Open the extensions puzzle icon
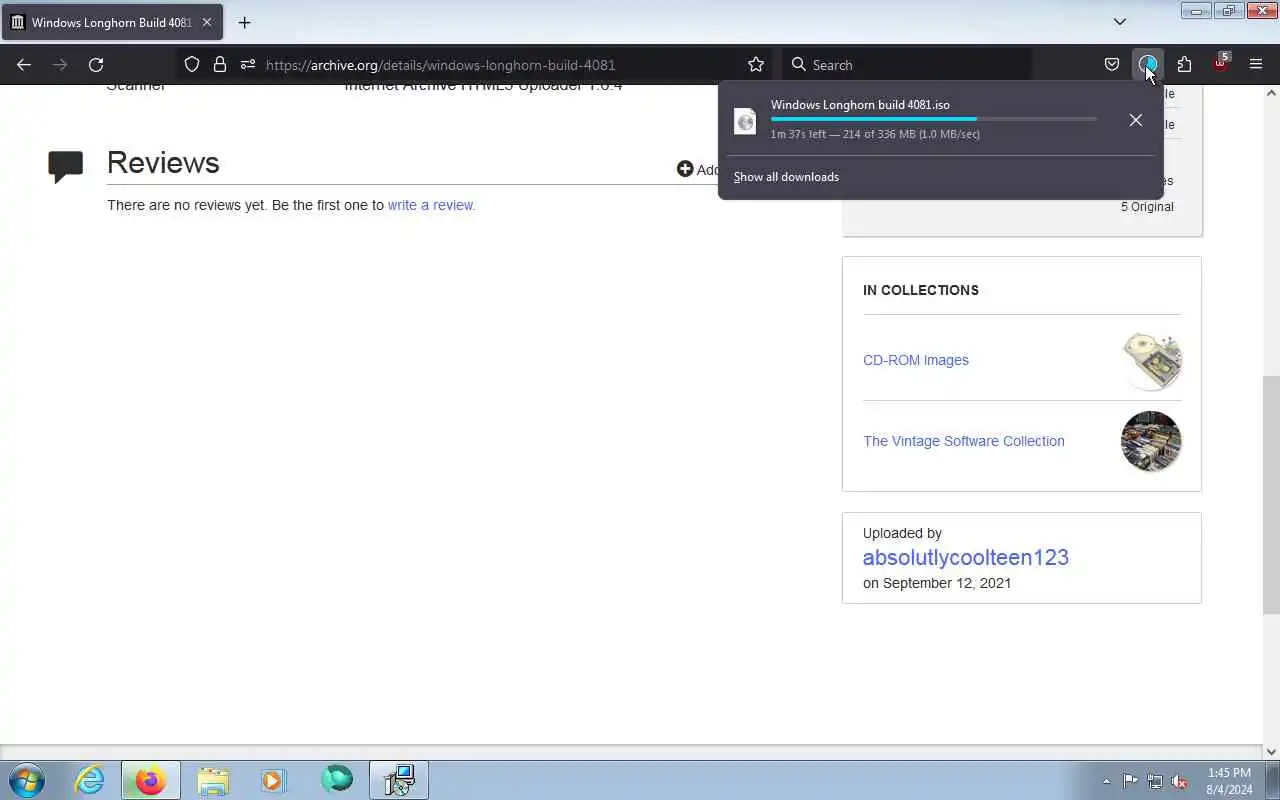Viewport: 1280px width, 800px height. coord(1184,65)
